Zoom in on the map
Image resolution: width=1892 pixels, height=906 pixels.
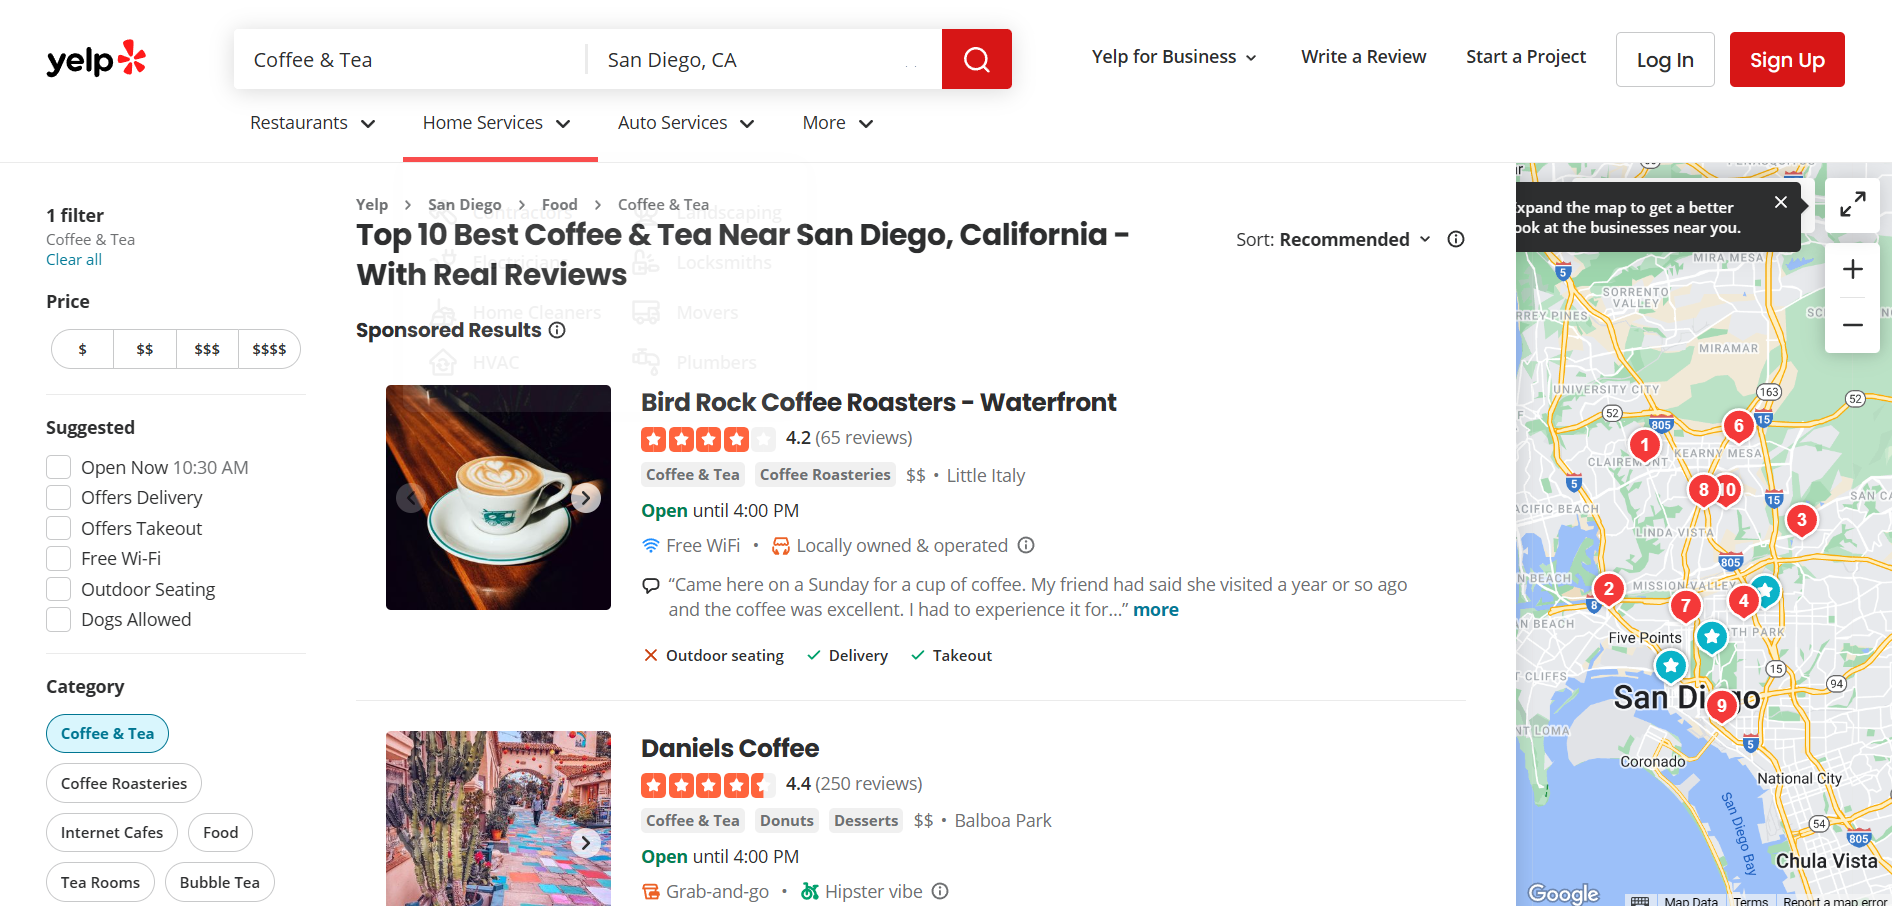point(1852,269)
